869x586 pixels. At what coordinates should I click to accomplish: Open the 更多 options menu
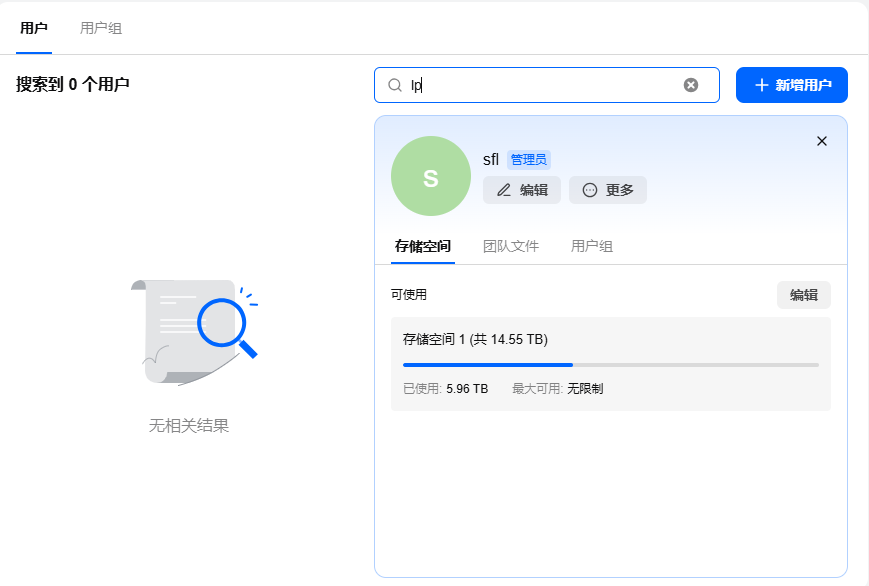(608, 190)
